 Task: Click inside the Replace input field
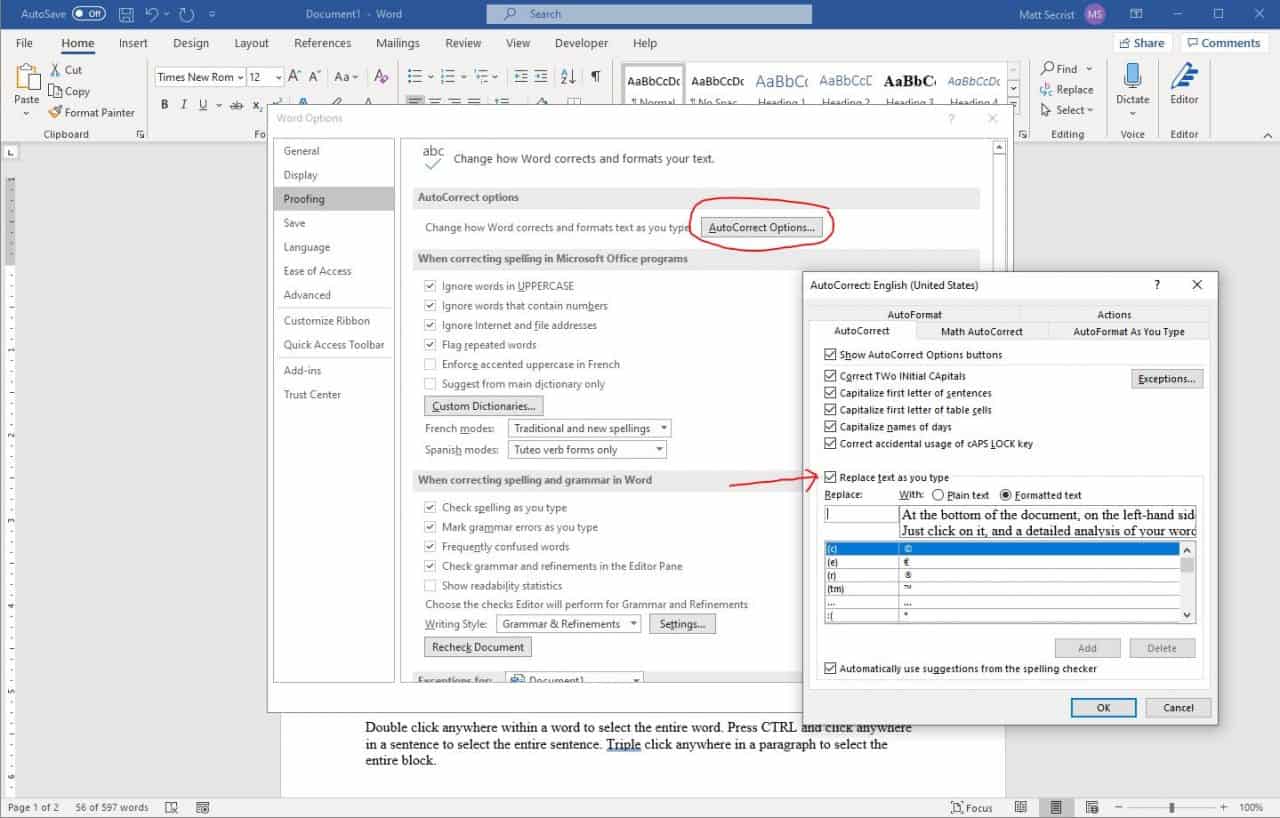click(860, 513)
